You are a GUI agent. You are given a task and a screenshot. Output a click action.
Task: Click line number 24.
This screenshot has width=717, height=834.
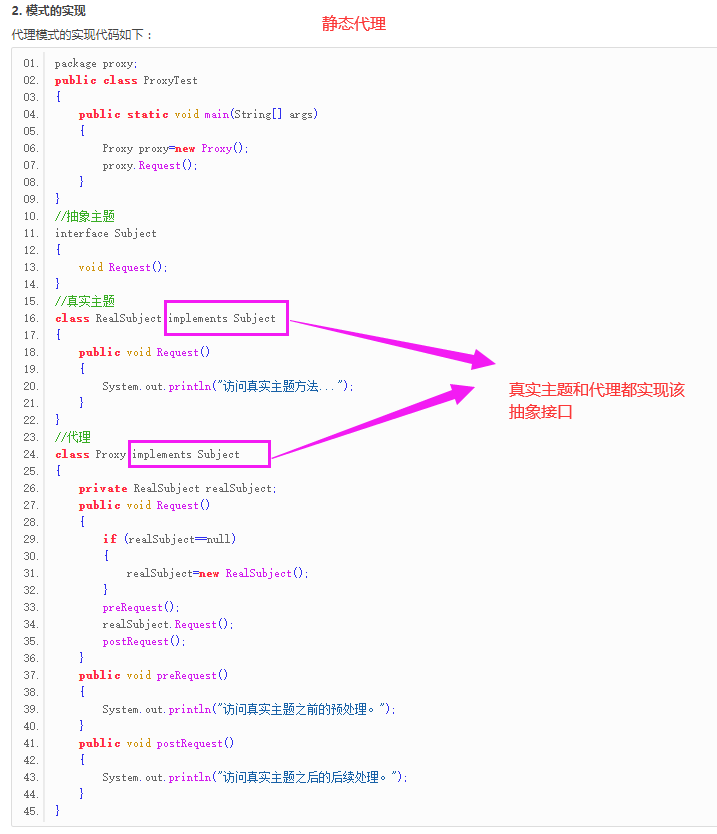(31, 454)
